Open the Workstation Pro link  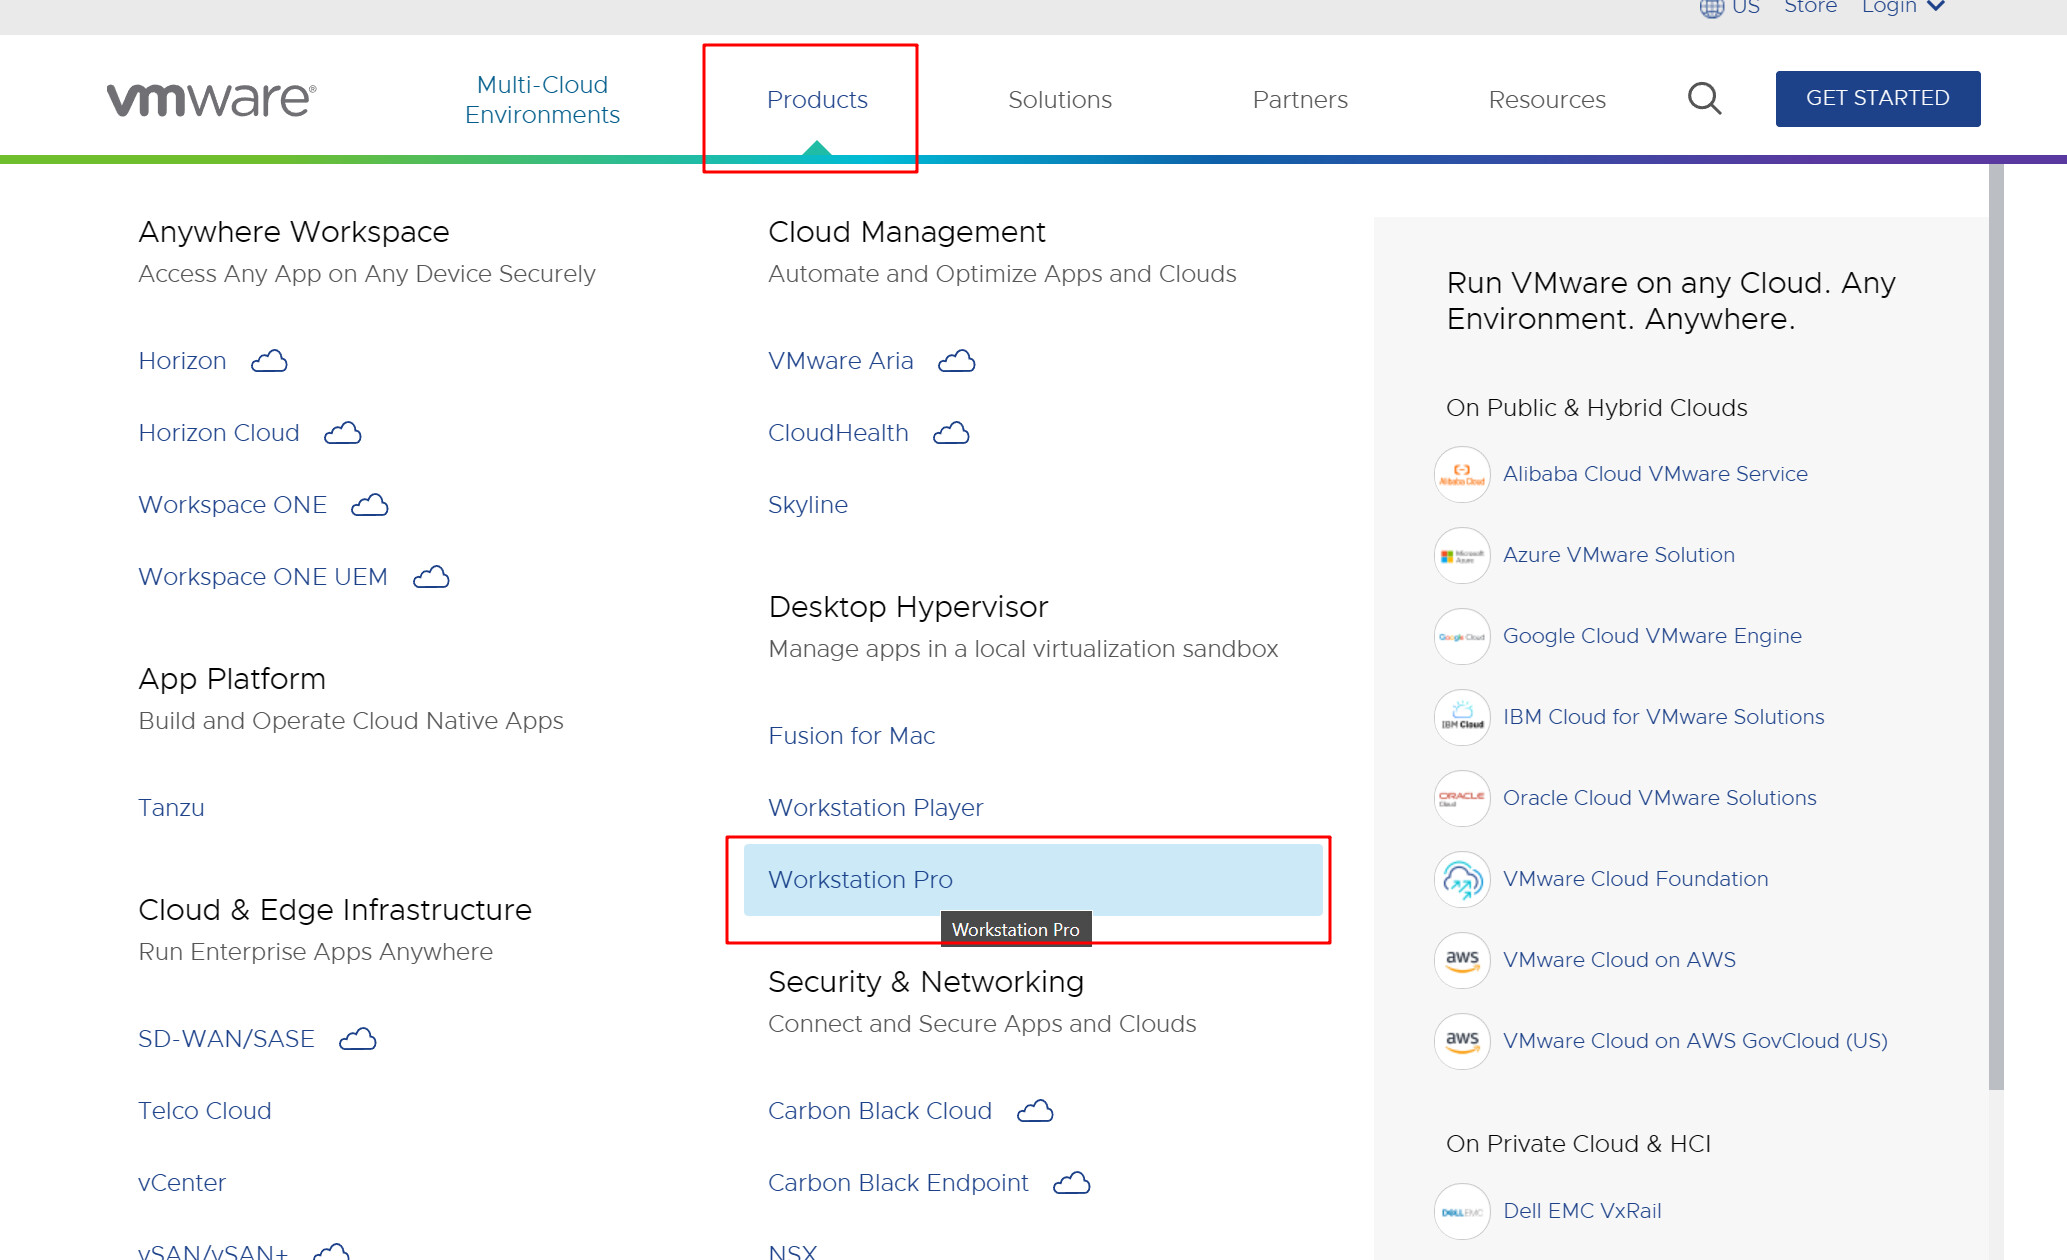(x=860, y=880)
